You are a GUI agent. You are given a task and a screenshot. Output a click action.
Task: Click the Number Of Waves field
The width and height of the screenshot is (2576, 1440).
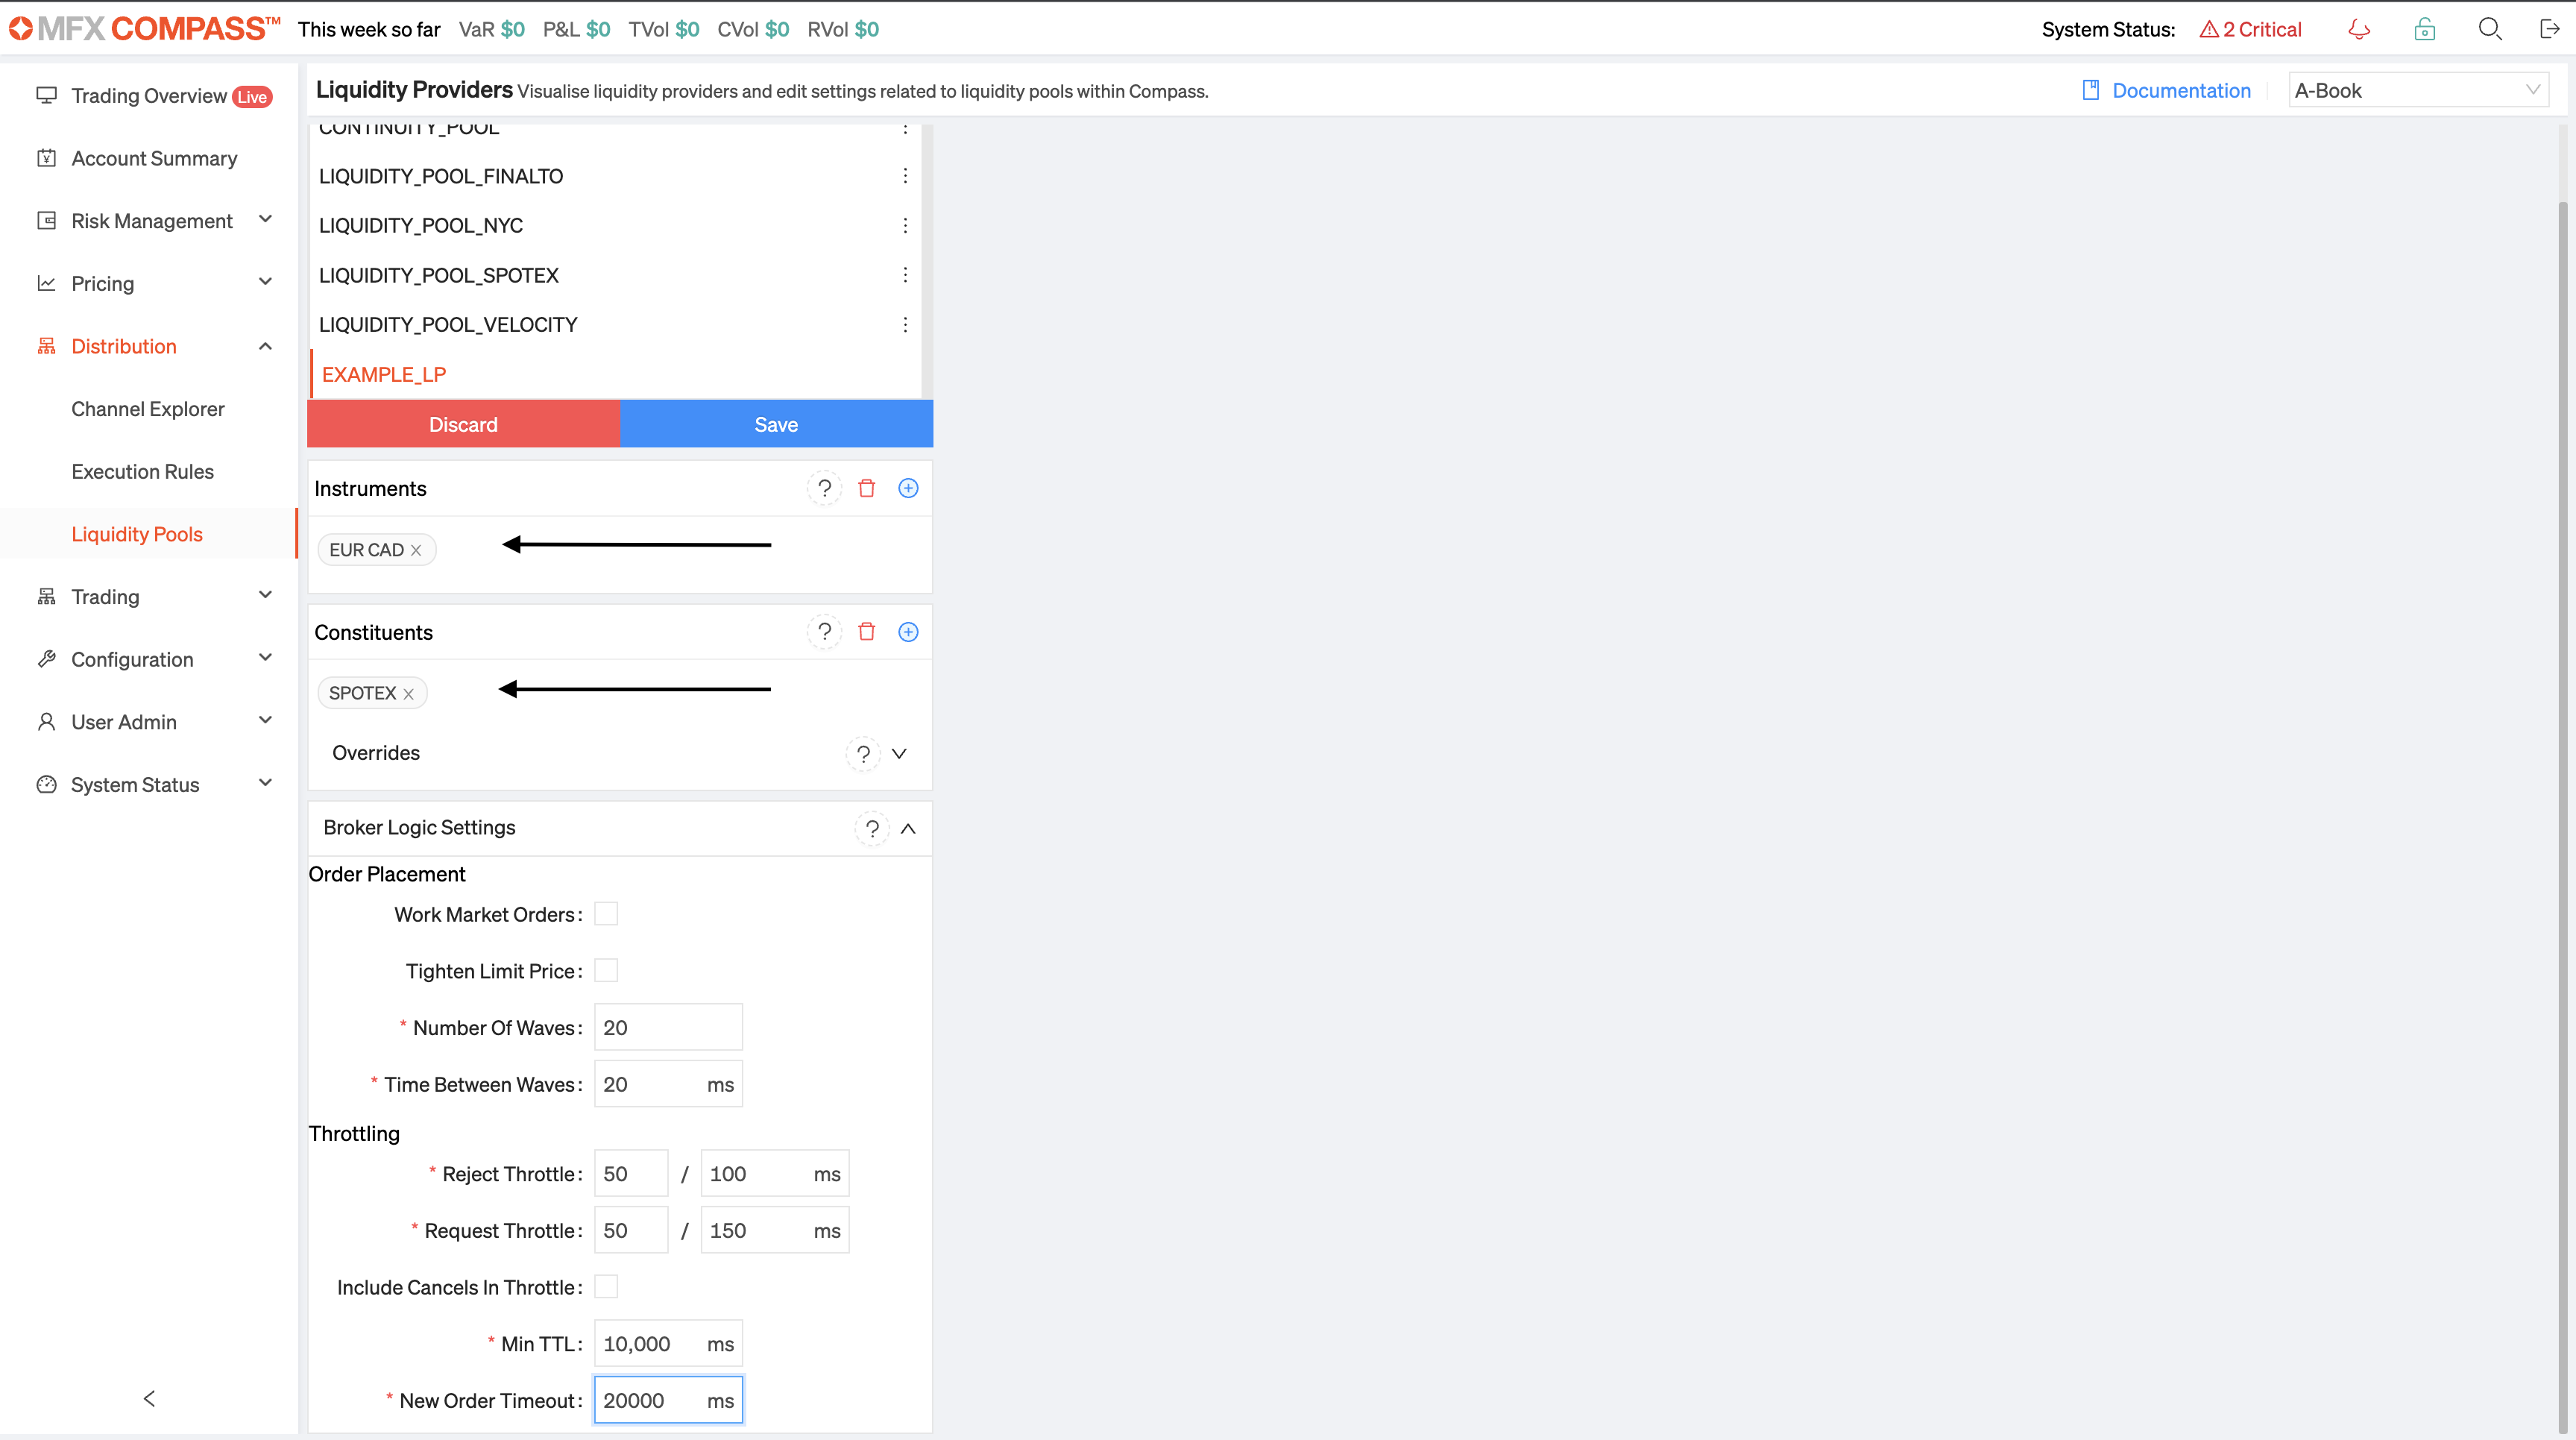(x=668, y=1028)
